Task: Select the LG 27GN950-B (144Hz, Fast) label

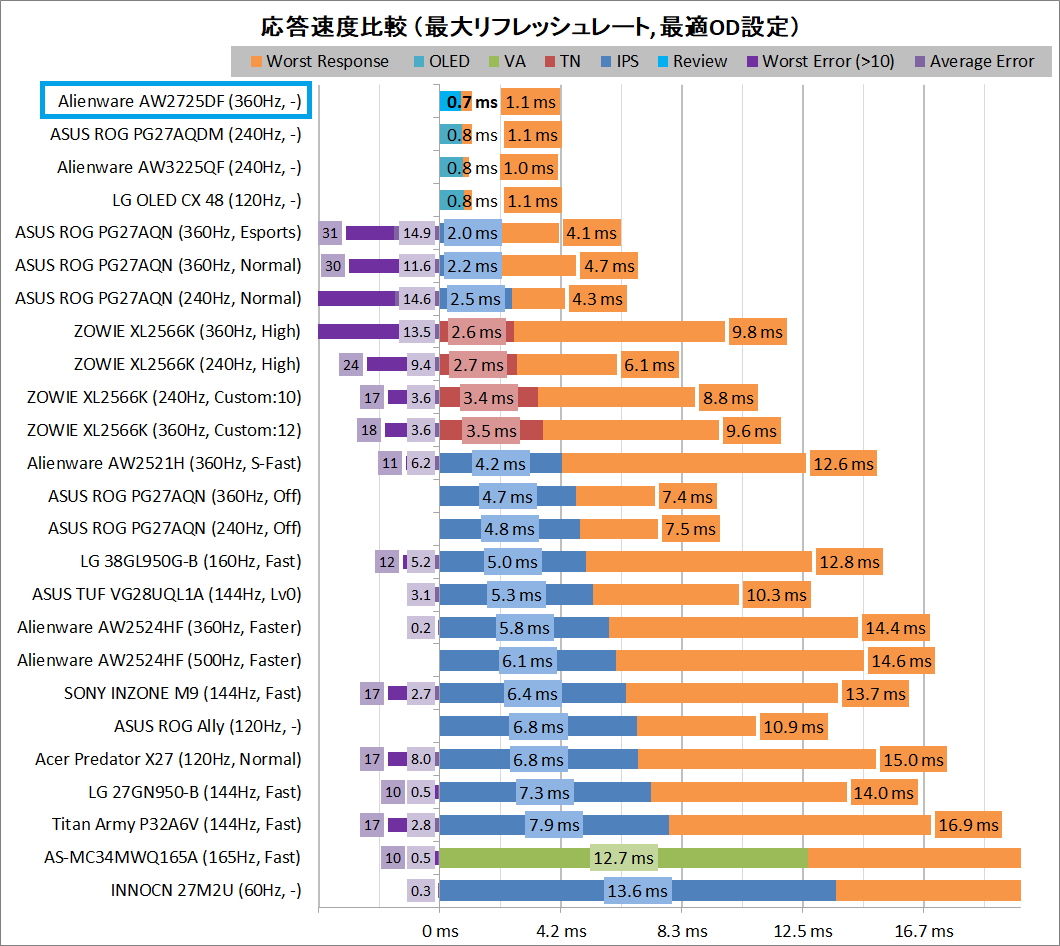Action: pos(195,792)
